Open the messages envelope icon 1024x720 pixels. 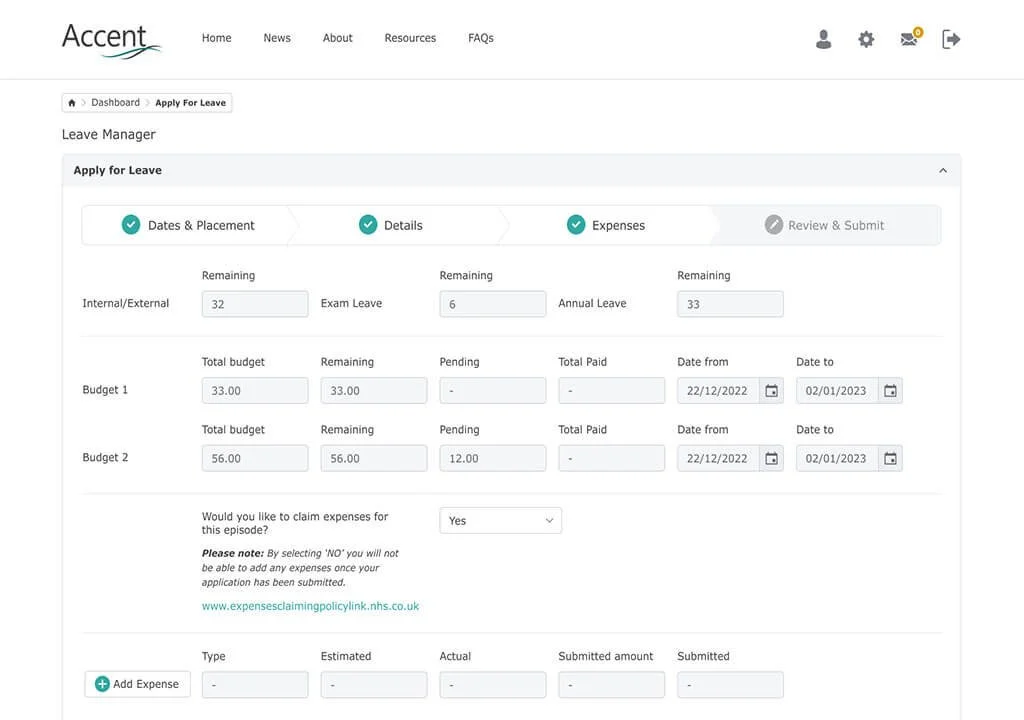[x=910, y=38]
